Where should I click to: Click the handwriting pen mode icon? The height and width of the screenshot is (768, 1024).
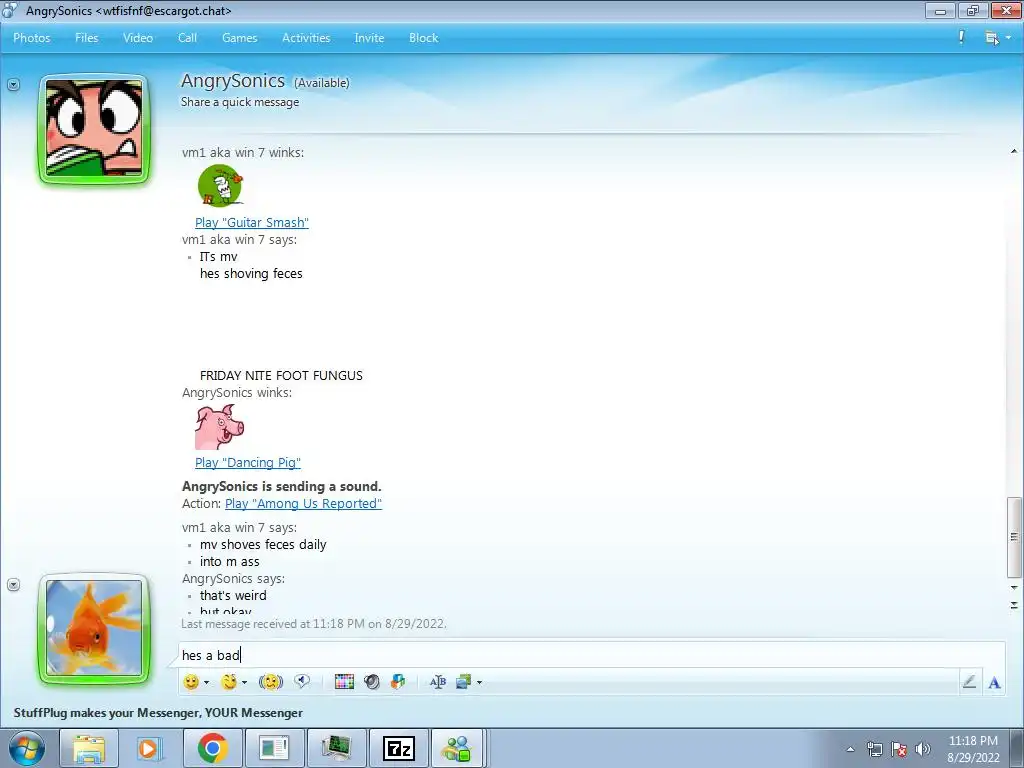pyautogui.click(x=969, y=682)
